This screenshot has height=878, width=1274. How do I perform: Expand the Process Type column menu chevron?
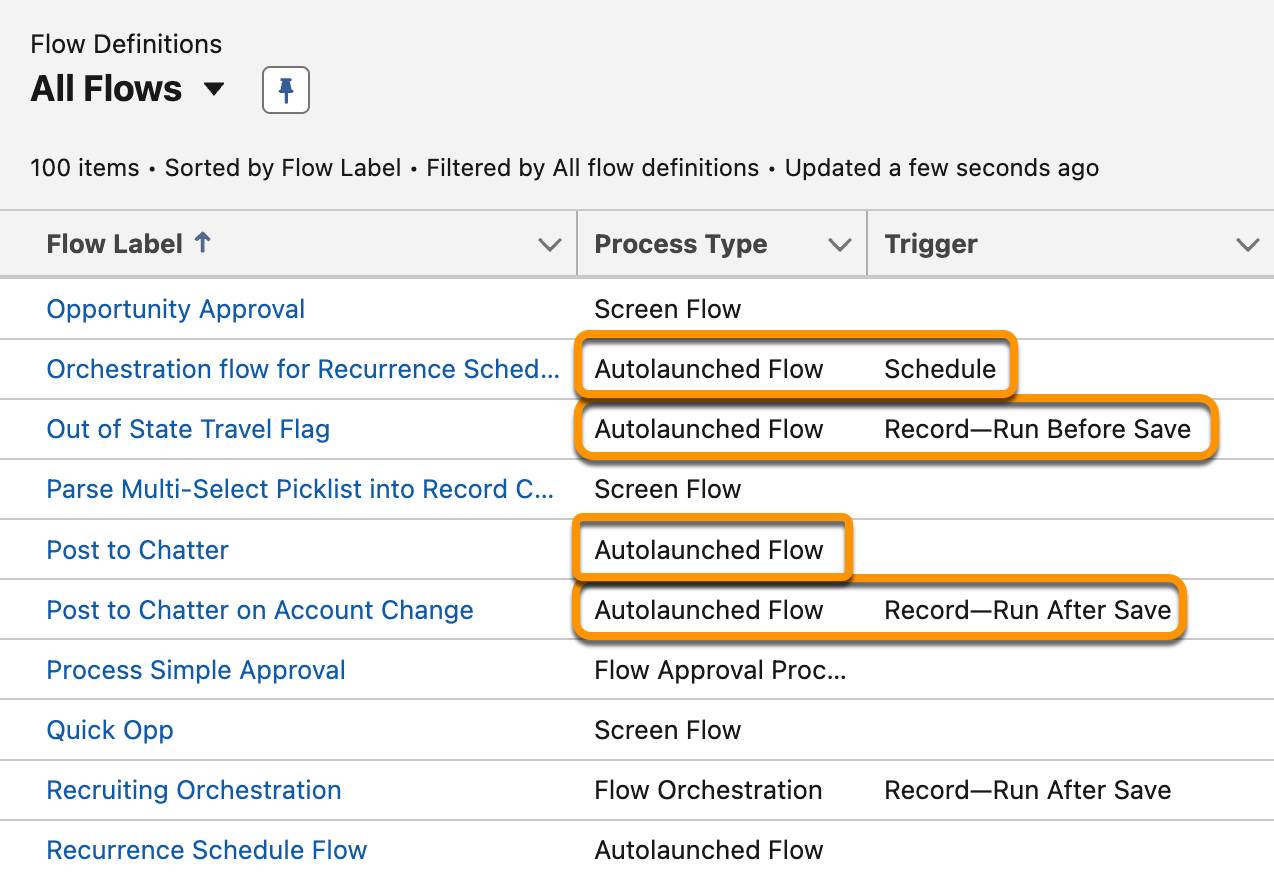point(840,245)
